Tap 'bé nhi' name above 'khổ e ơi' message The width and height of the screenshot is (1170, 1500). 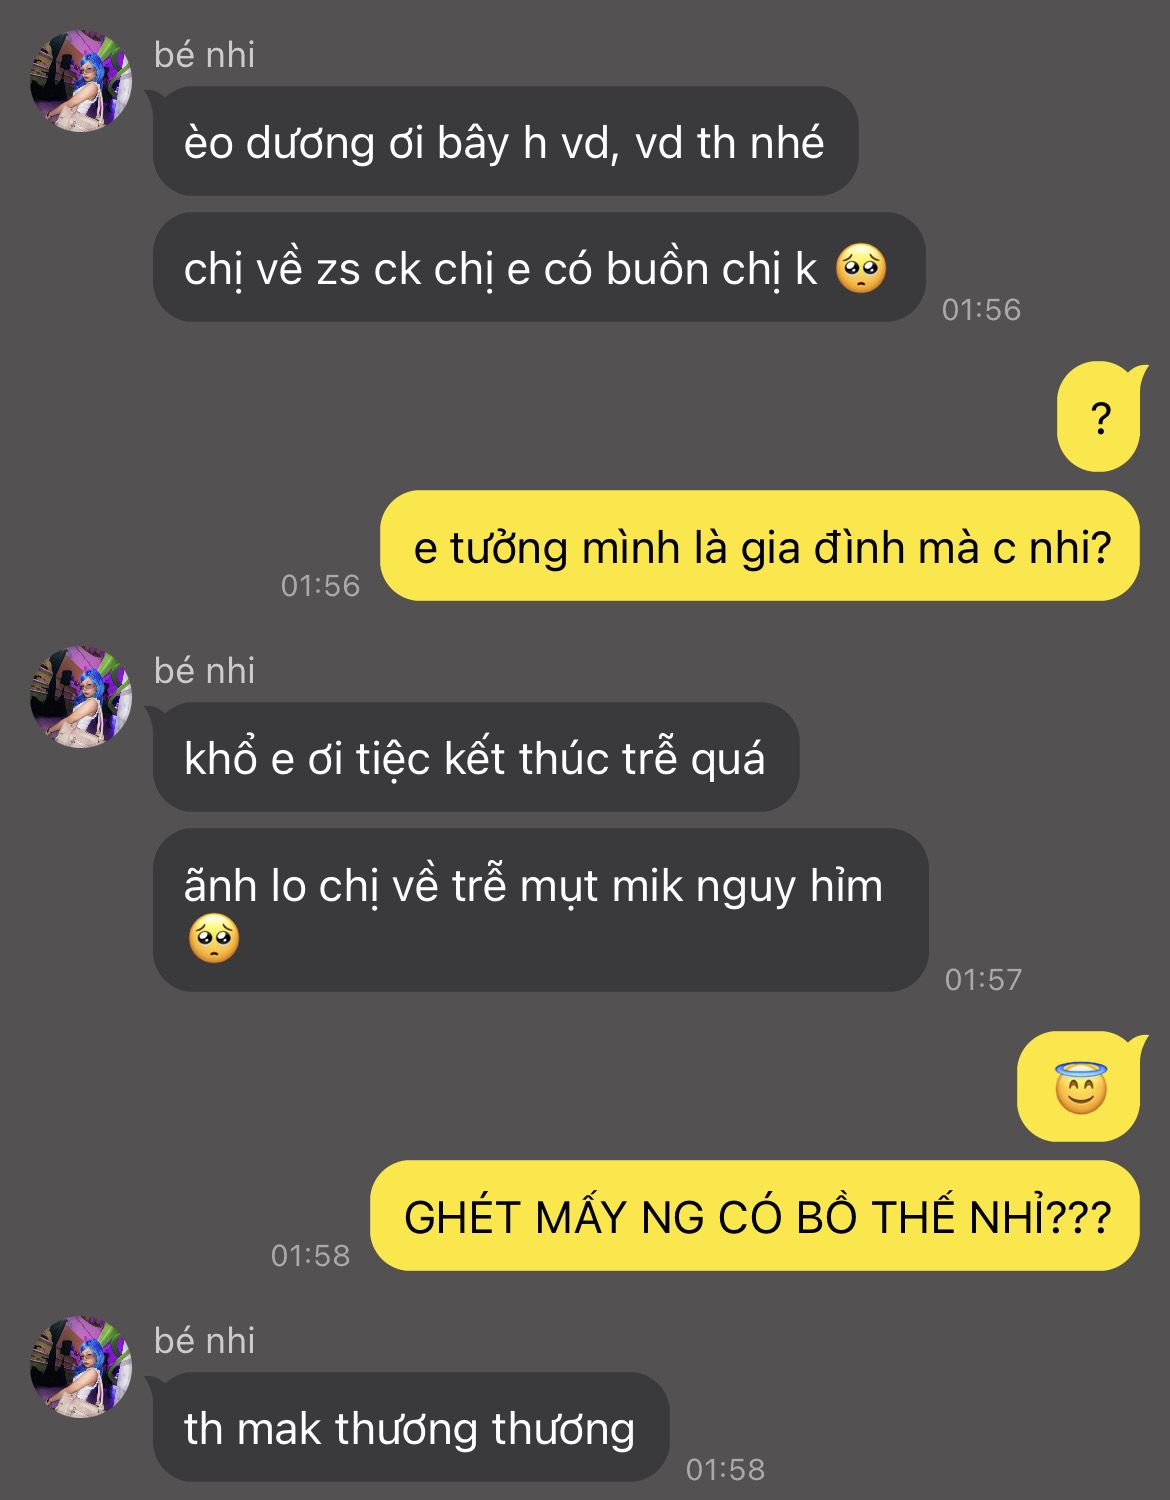[205, 670]
